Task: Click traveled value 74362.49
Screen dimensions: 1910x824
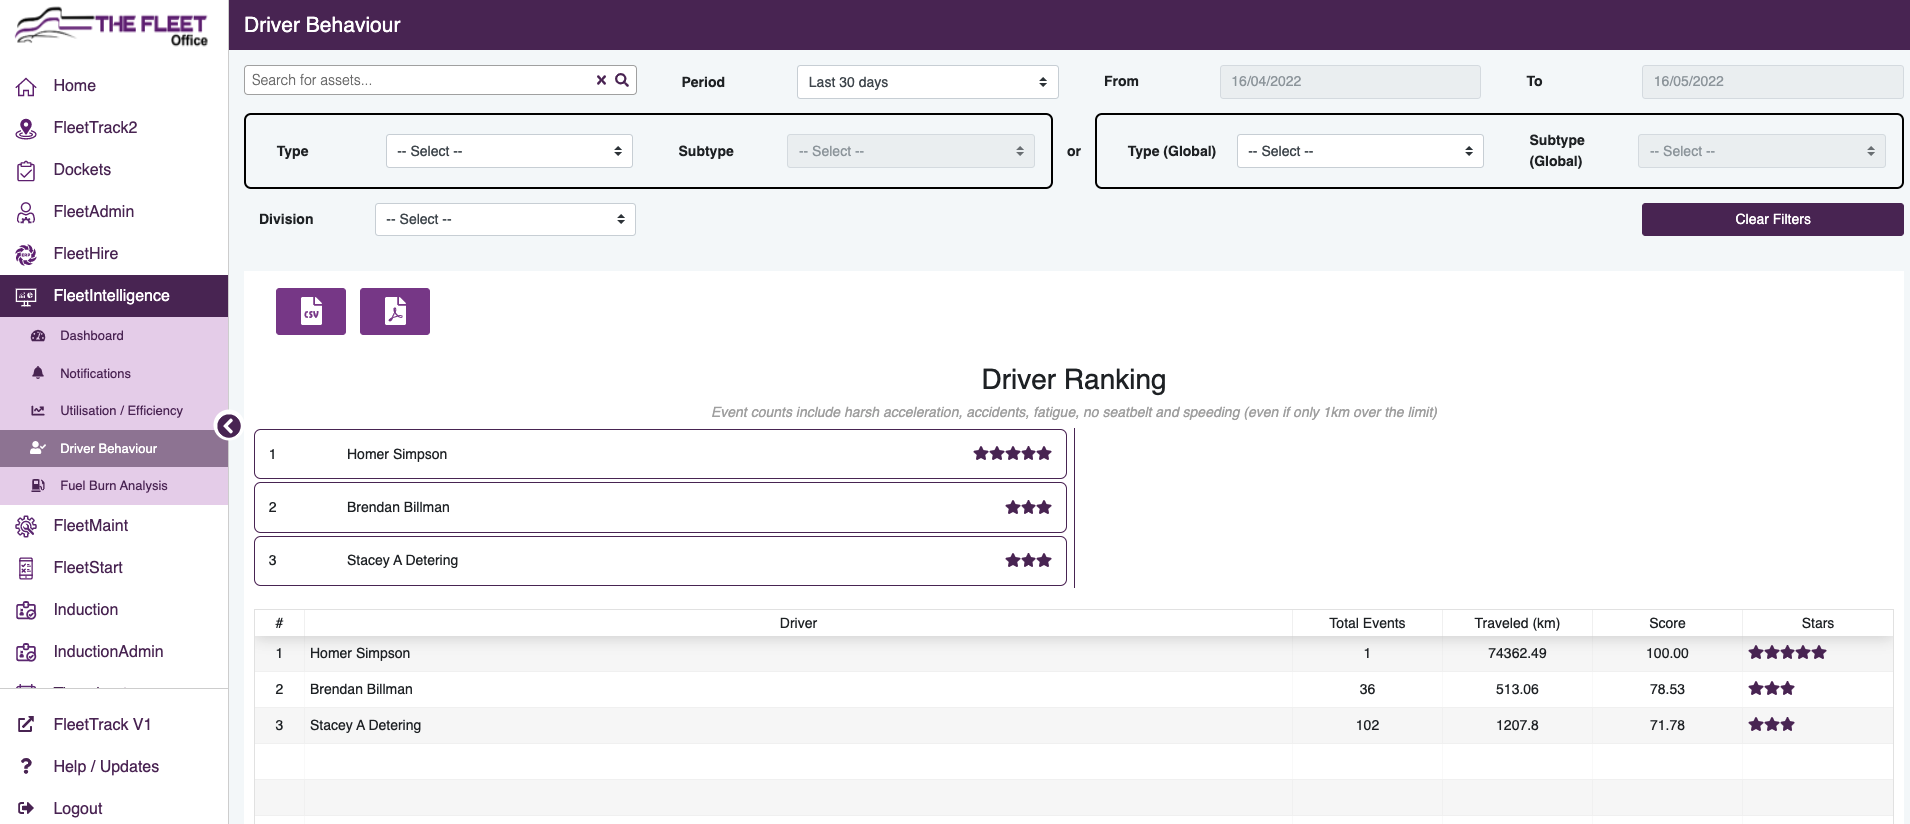Action: pos(1517,653)
